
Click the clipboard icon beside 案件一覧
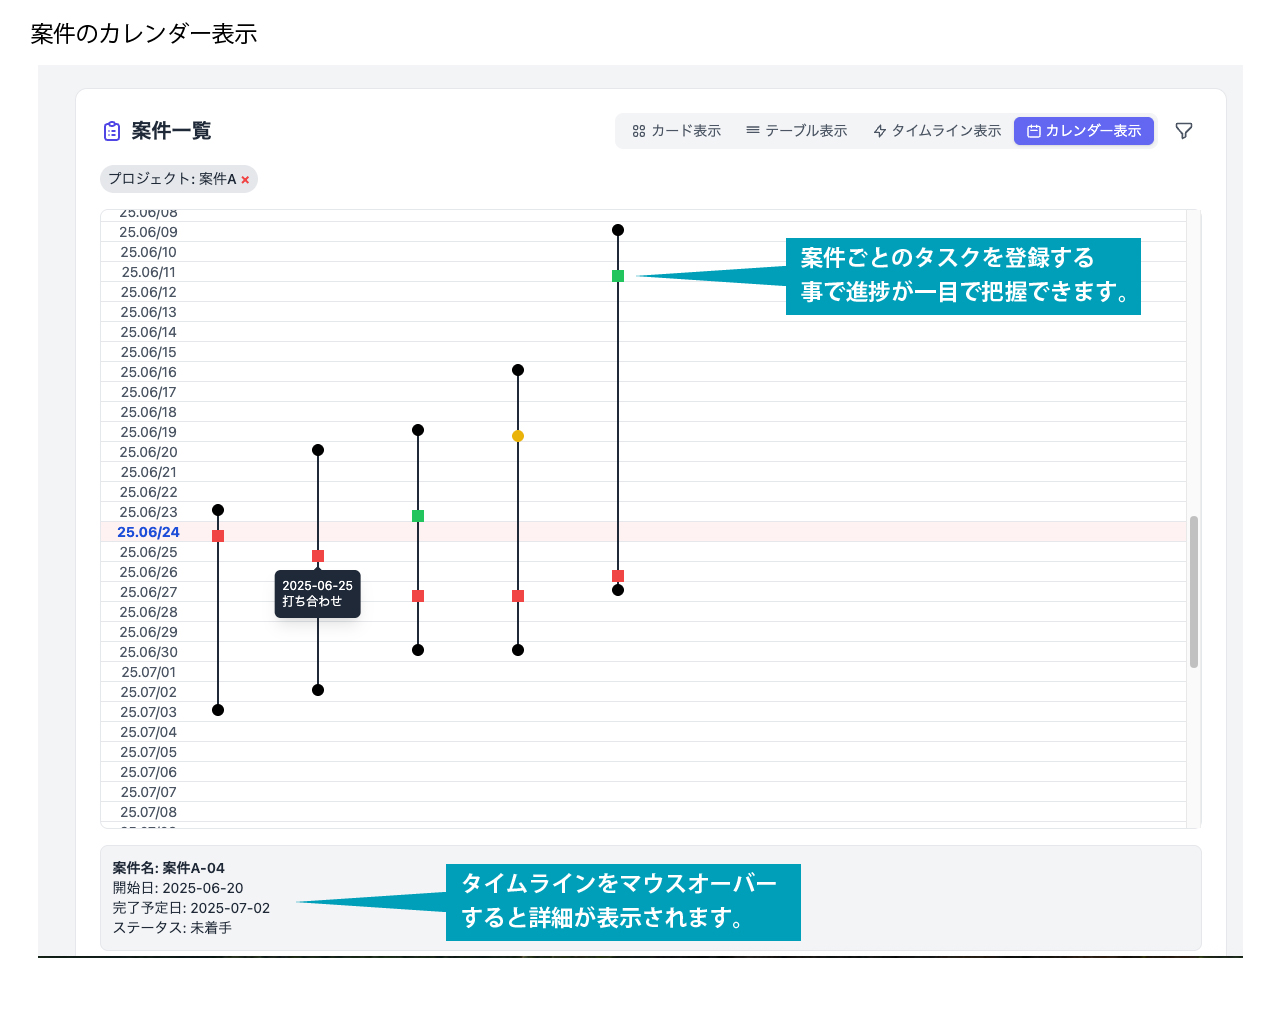(x=112, y=131)
